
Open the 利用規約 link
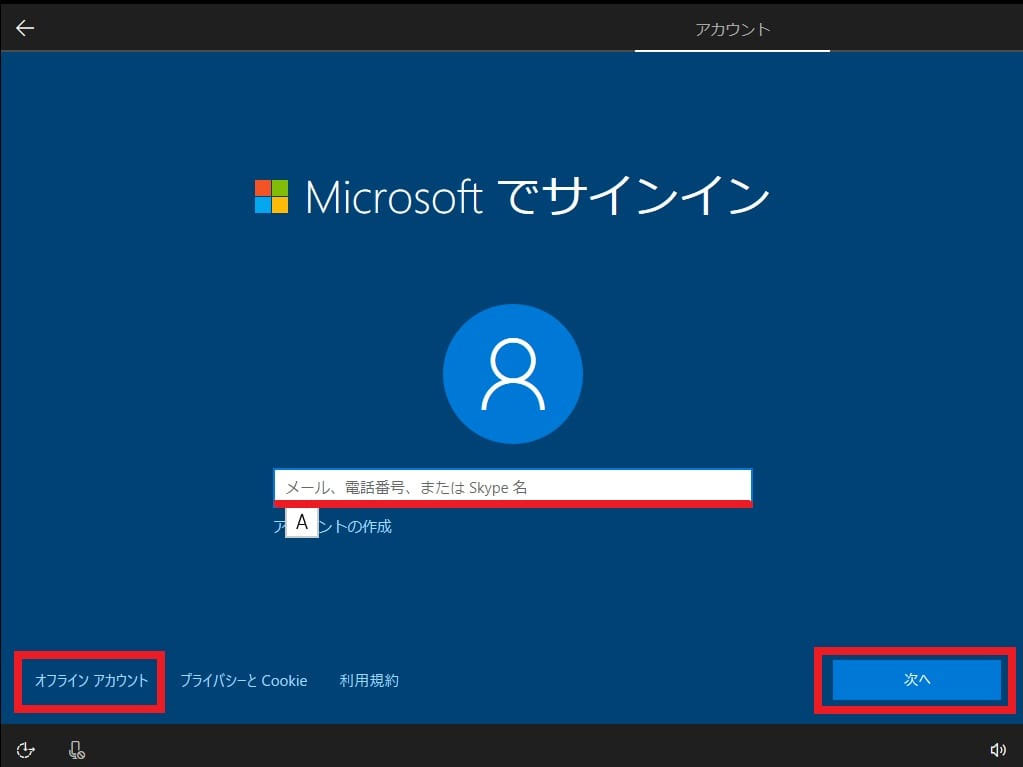pos(369,680)
